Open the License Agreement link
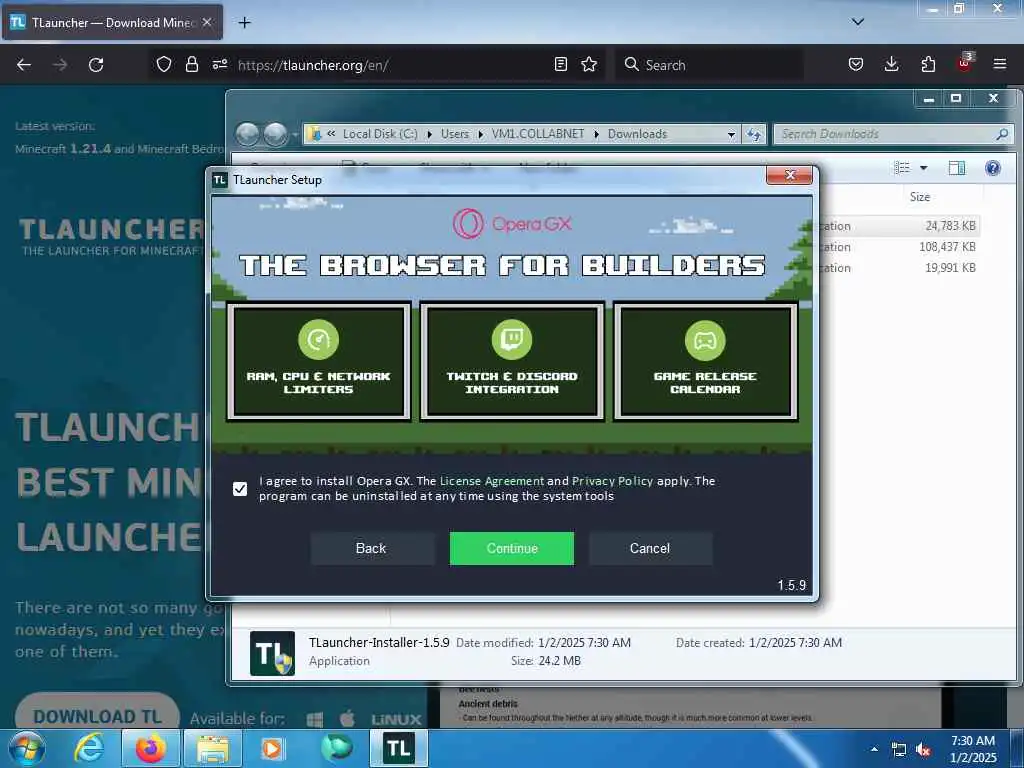The height and width of the screenshot is (768, 1024). (x=492, y=481)
